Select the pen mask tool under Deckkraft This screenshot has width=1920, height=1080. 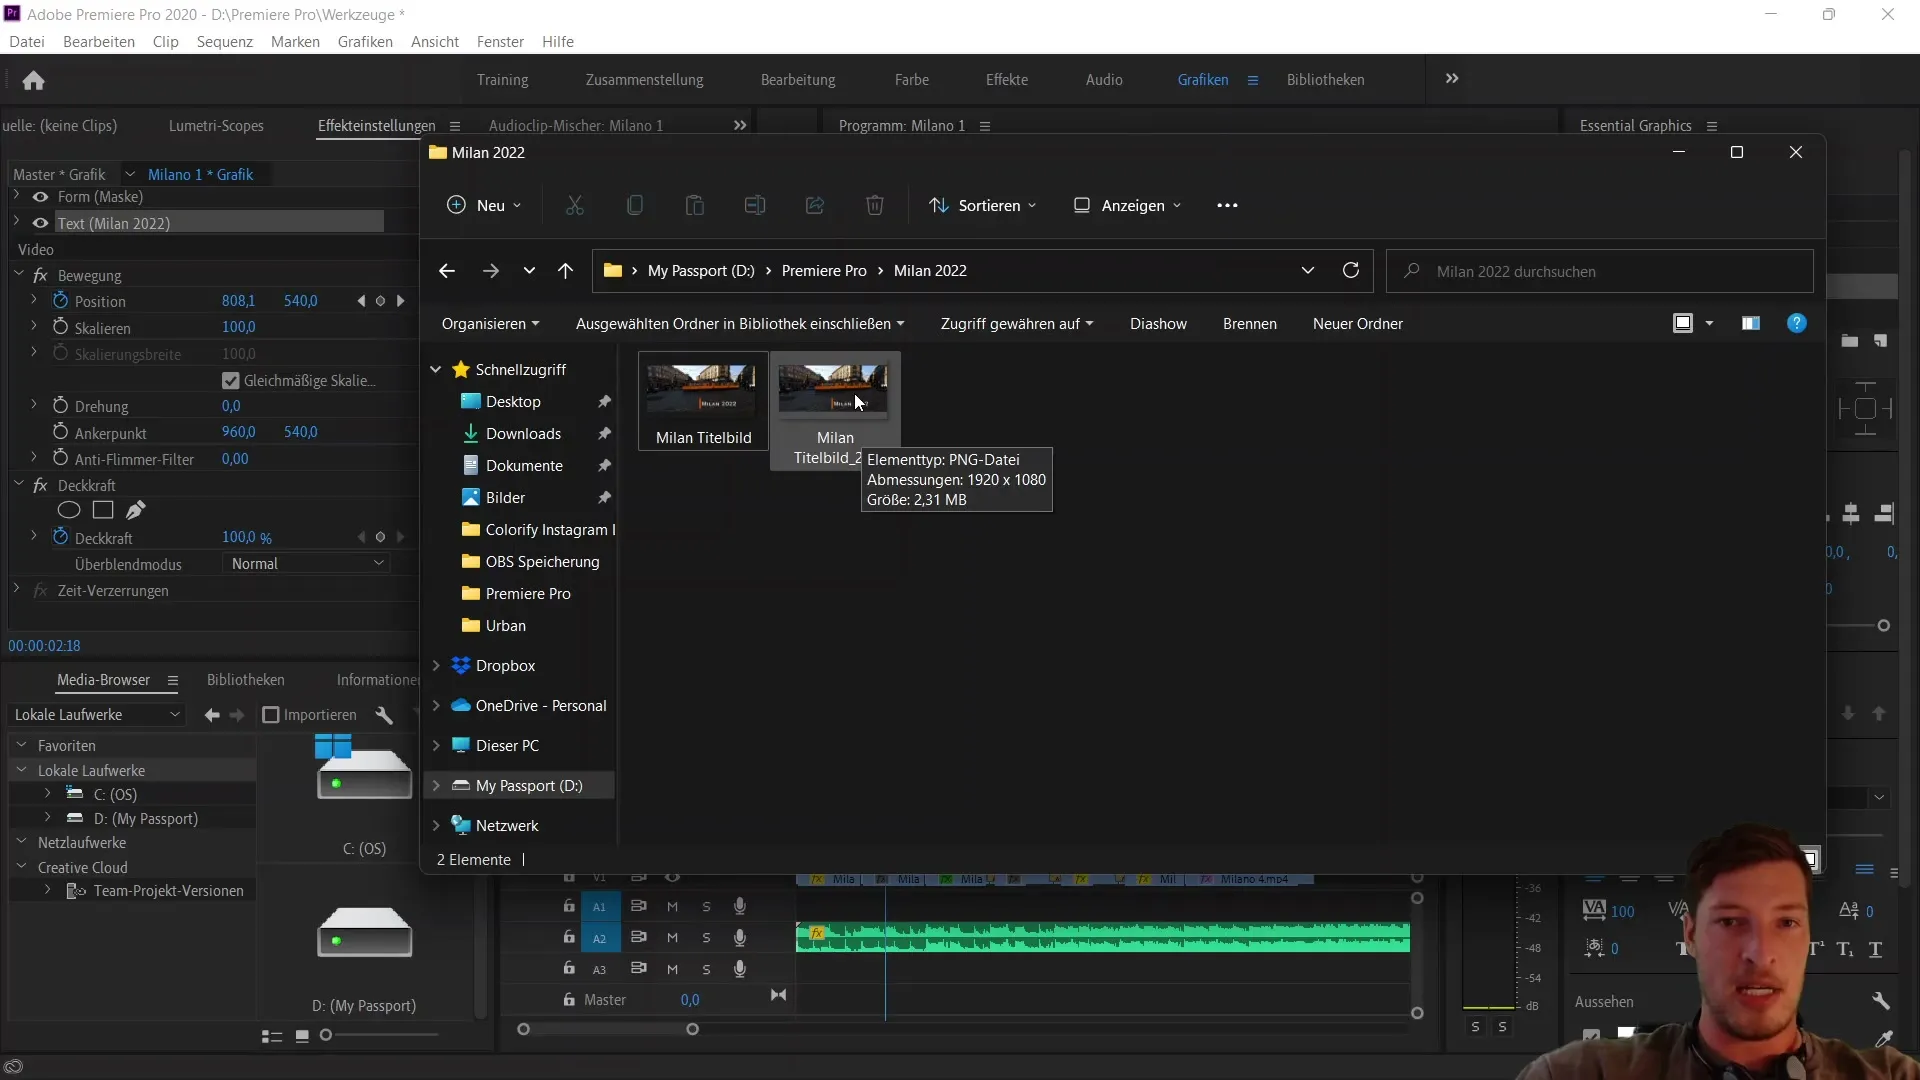click(136, 510)
